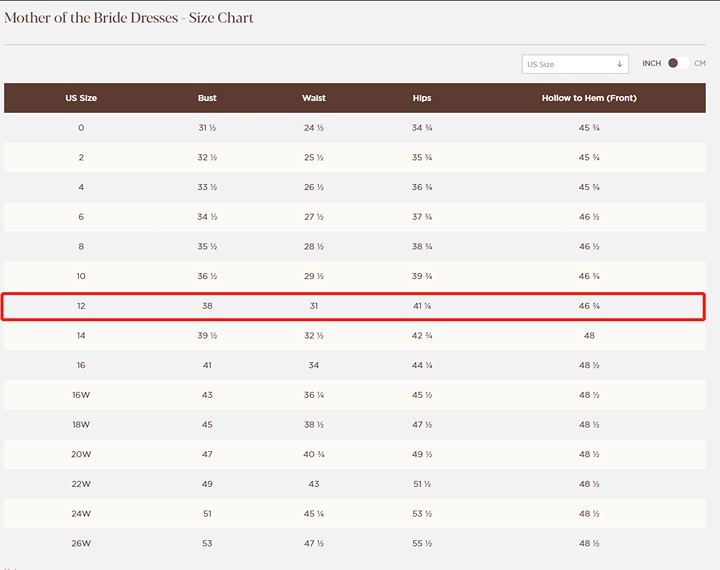
Task: Click hollow to hem value 48 for size 14
Action: pyautogui.click(x=589, y=335)
